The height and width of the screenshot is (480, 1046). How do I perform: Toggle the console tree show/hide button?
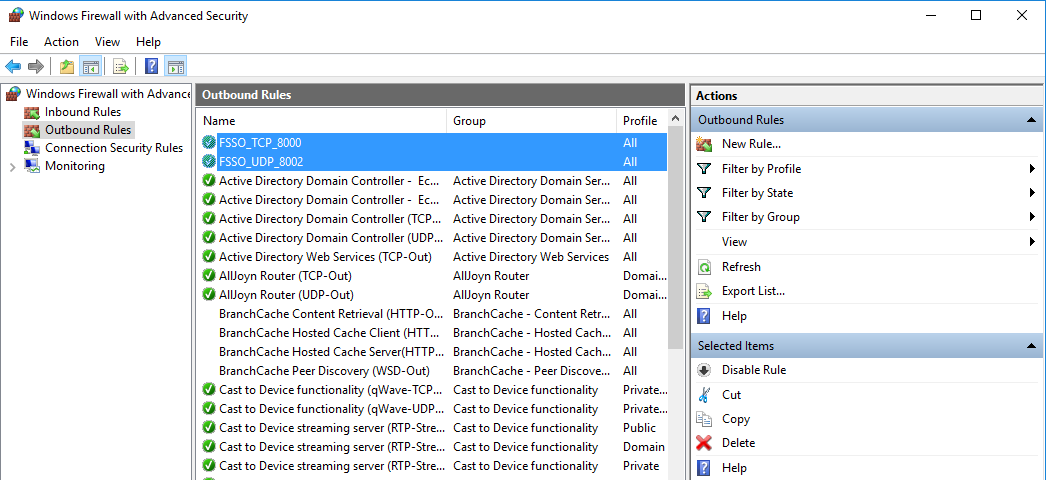(91, 67)
